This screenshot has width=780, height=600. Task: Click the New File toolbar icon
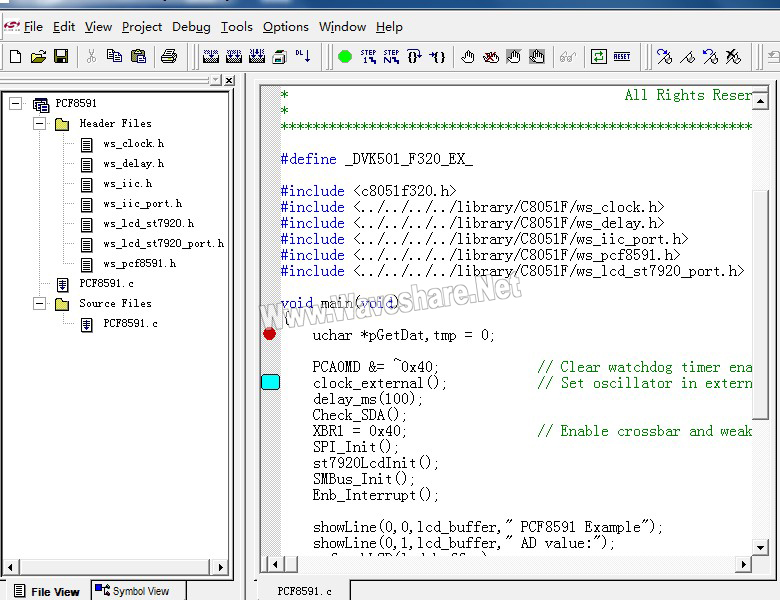(15, 57)
